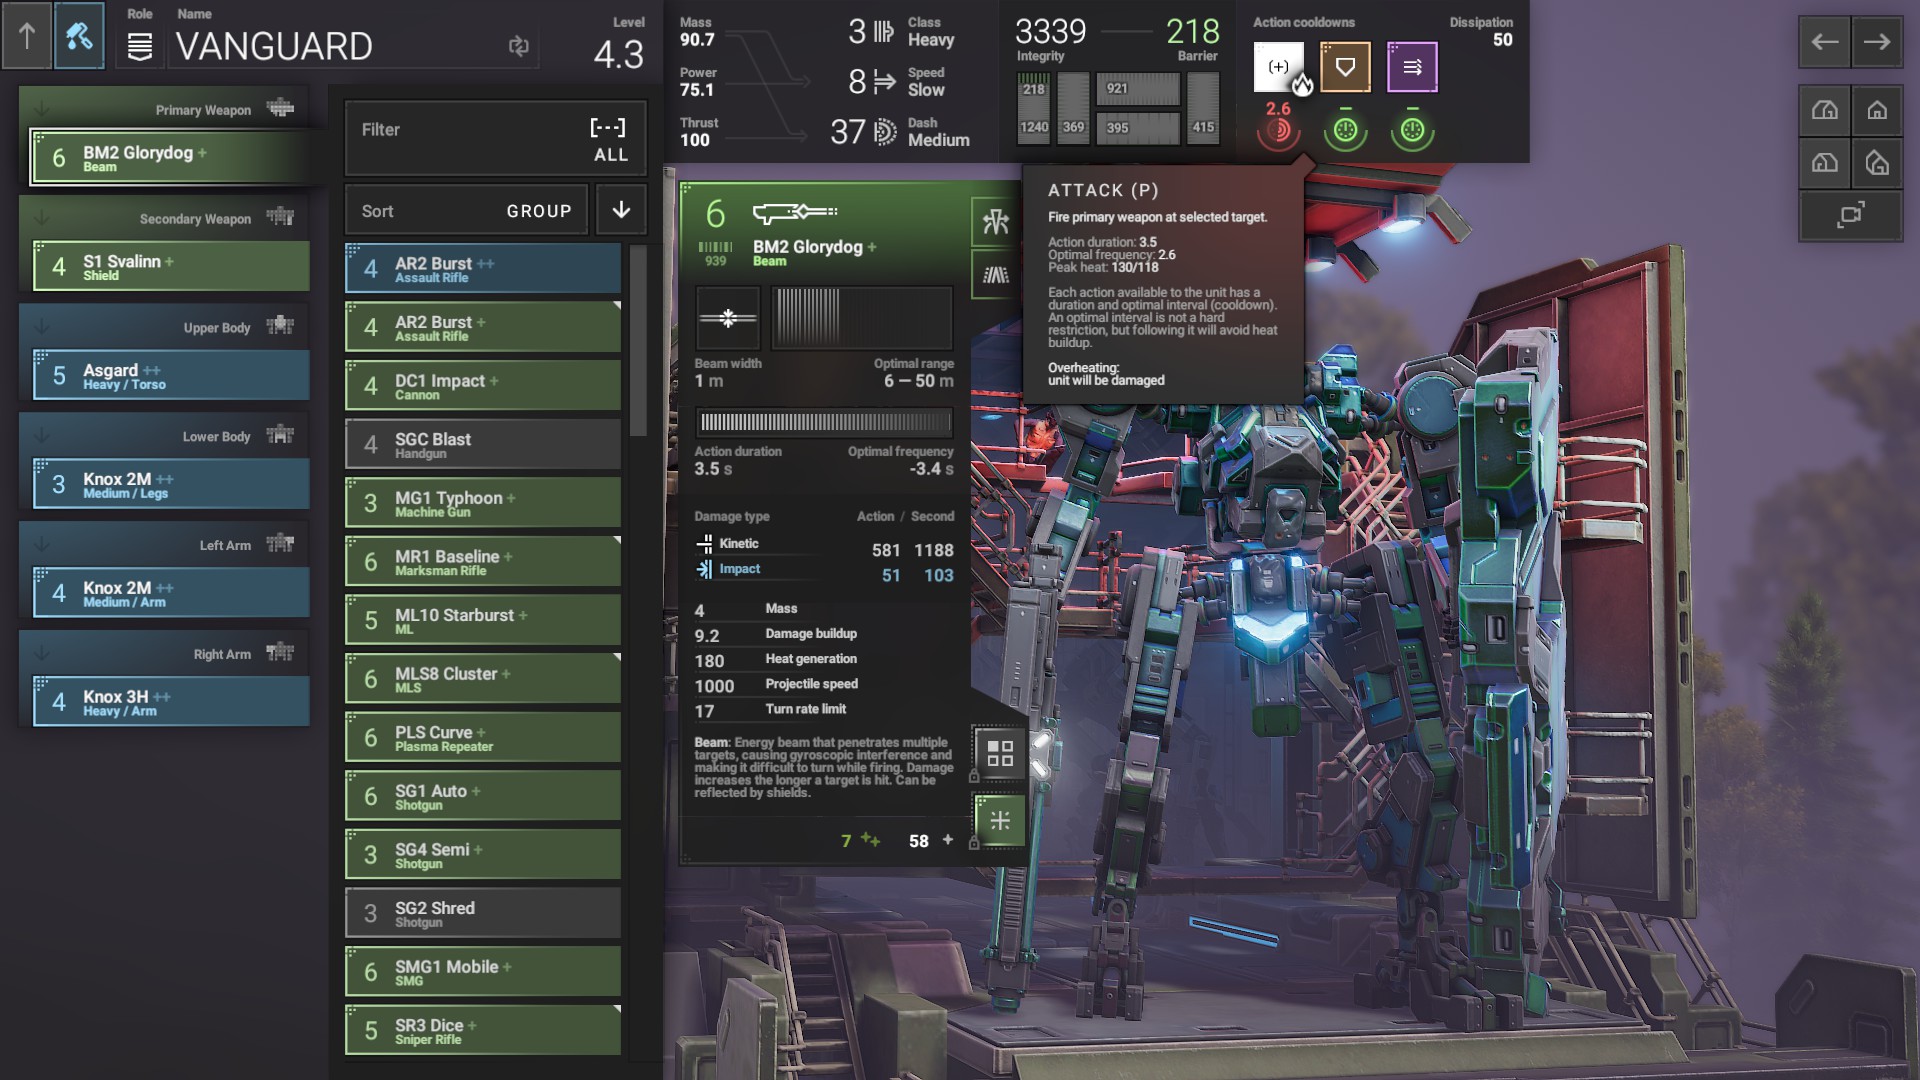Screen dimensions: 1920x1080
Task: Click the up arrow back button
Action: (x=27, y=37)
